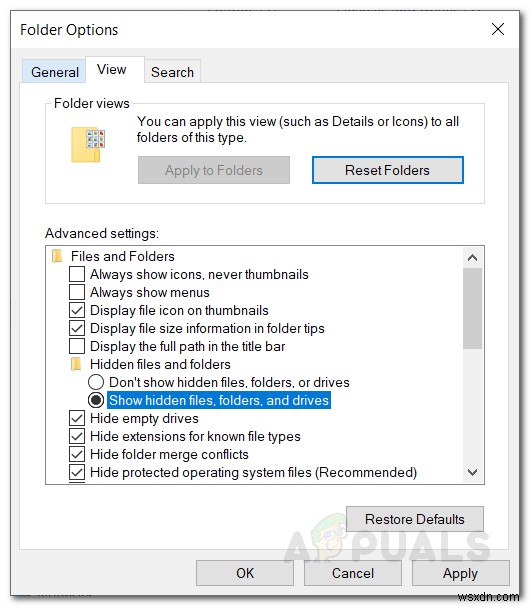The image size is (531, 607).
Task: Click the scrollbar down arrow in Advanced settings
Action: [473, 472]
